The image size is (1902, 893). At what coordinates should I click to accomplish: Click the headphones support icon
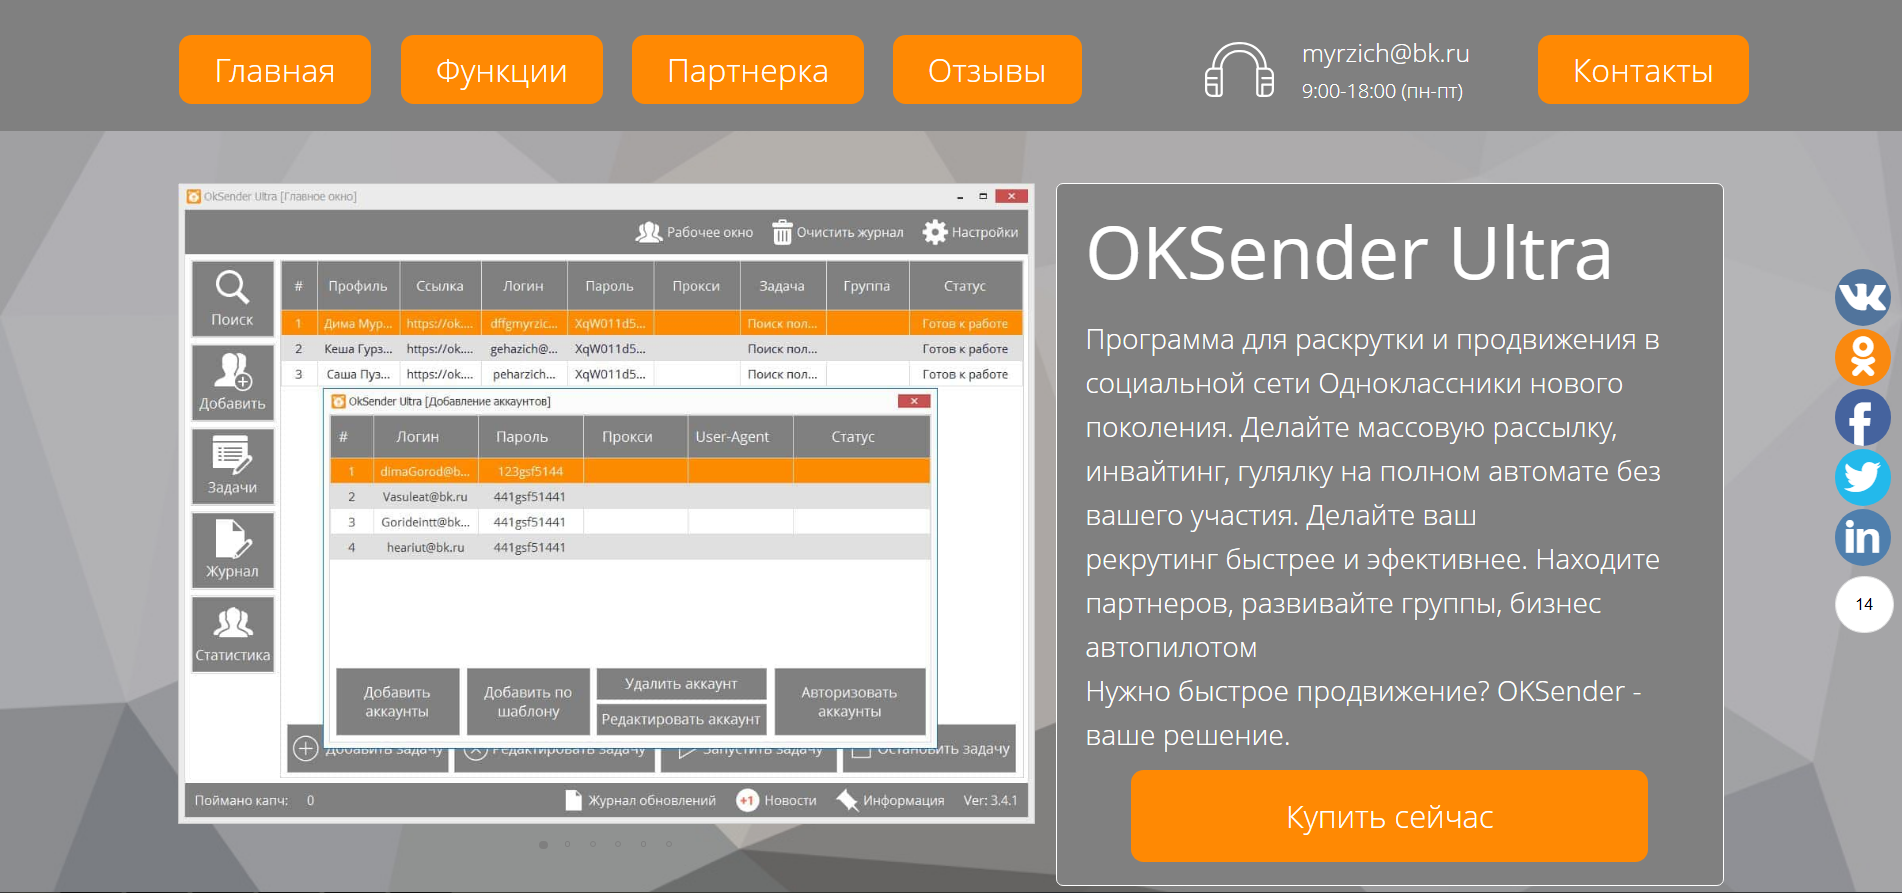pos(1239,70)
